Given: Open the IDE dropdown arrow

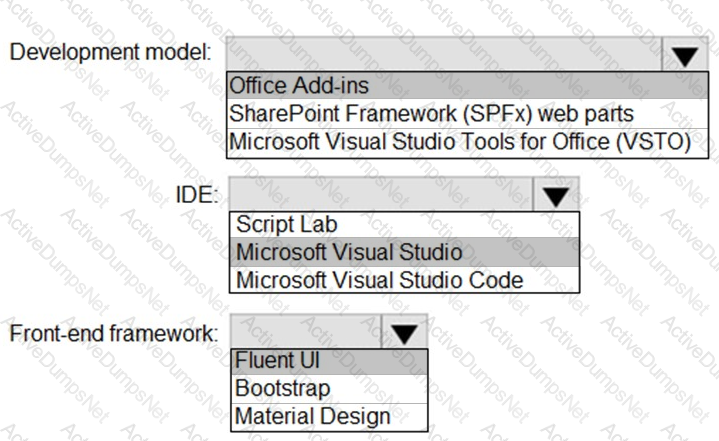Looking at the screenshot, I should (553, 195).
